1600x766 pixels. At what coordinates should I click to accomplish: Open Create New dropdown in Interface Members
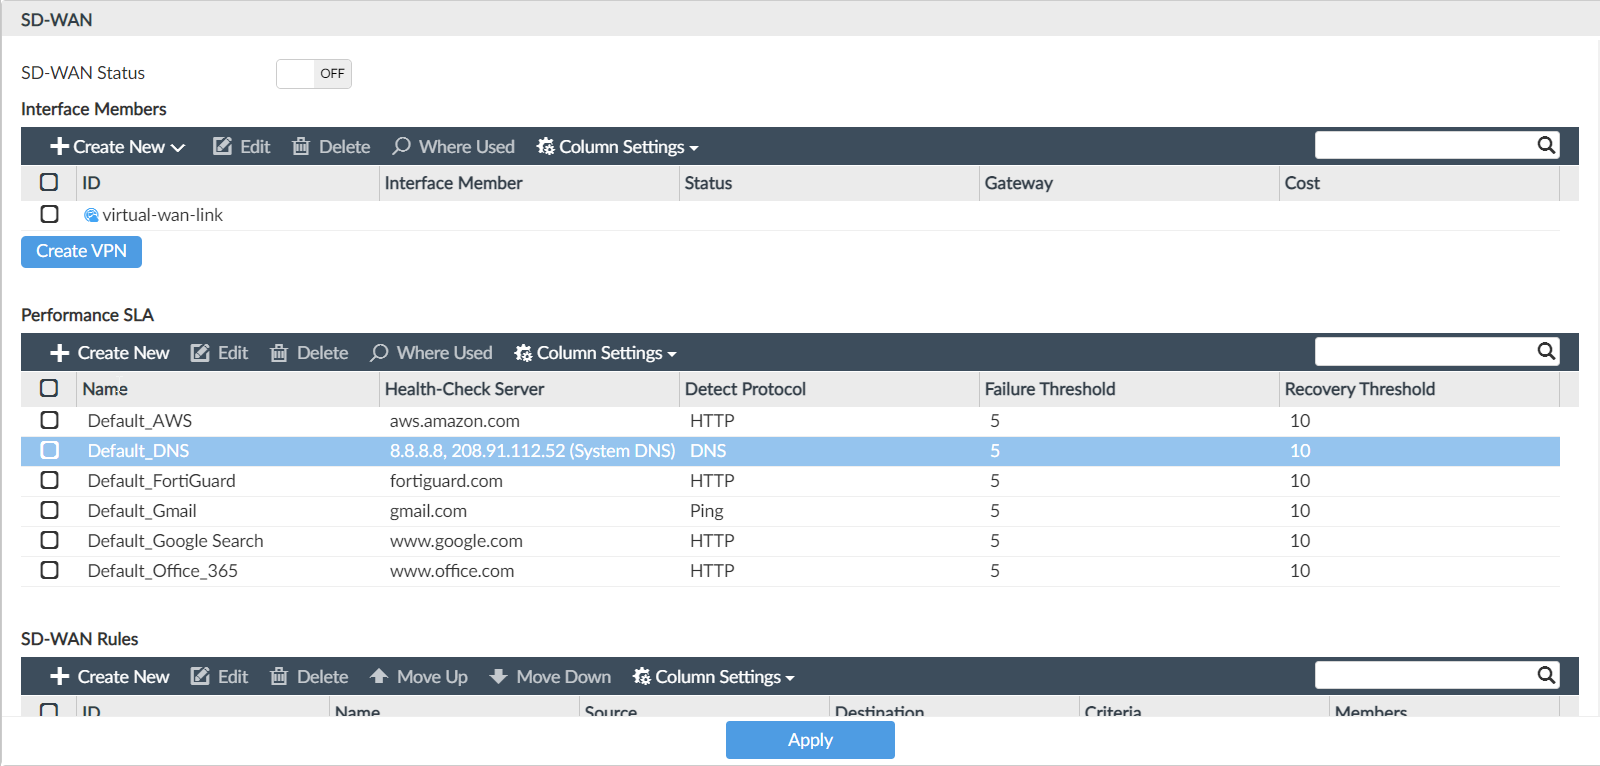point(118,147)
